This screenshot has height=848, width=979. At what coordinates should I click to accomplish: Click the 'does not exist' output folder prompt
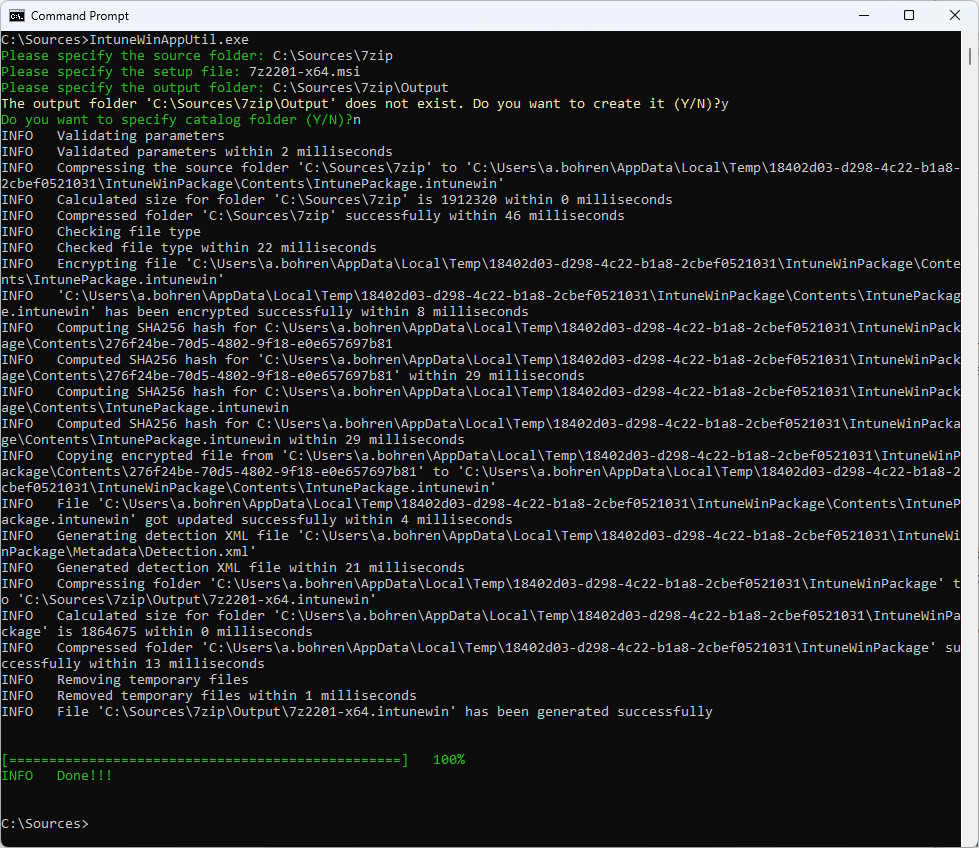365,104
